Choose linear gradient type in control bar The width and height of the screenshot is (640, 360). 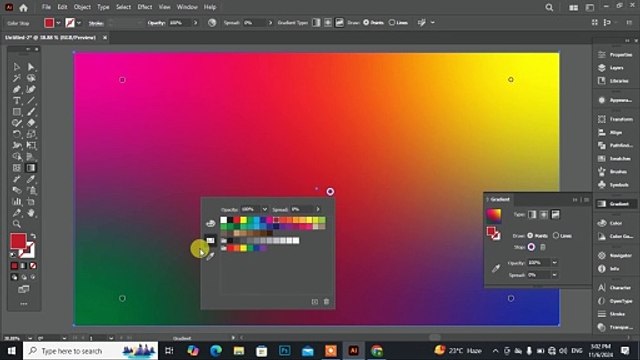316,22
